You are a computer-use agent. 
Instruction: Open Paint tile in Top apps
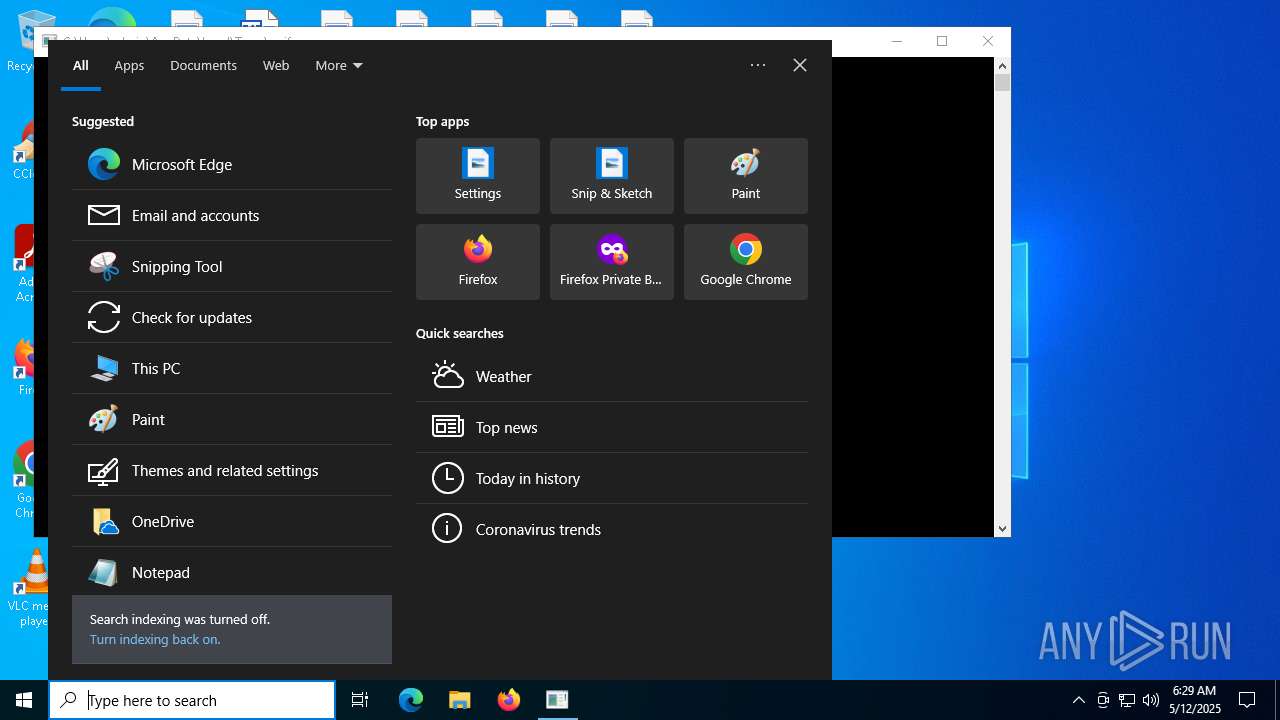coord(746,176)
